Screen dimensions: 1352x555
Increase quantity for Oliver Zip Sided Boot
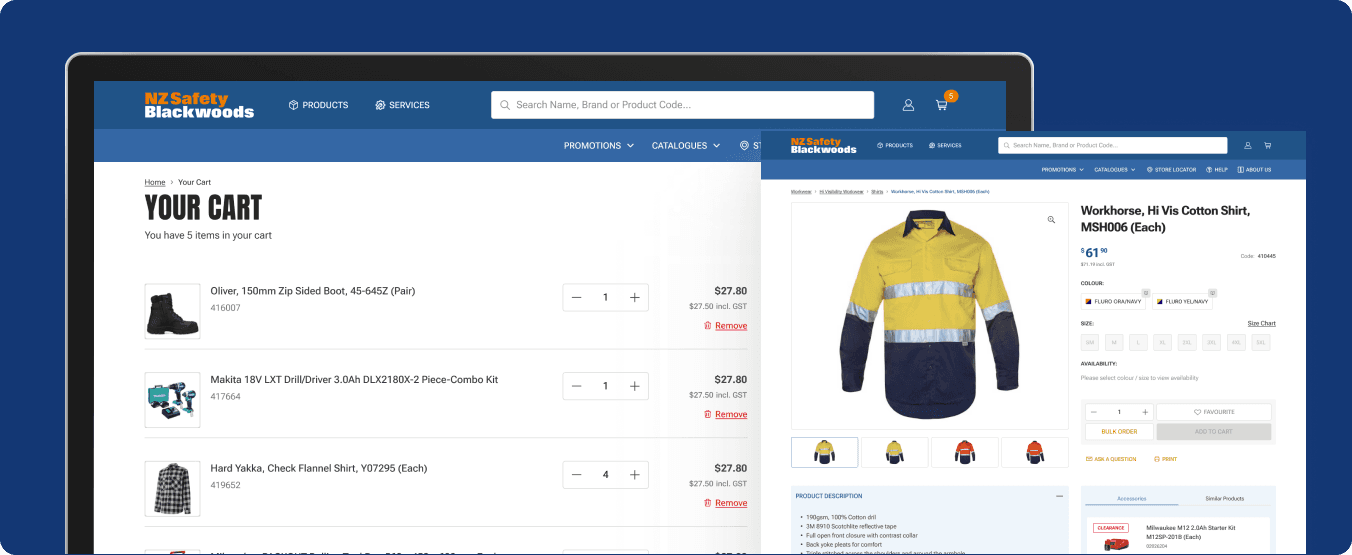pos(634,298)
